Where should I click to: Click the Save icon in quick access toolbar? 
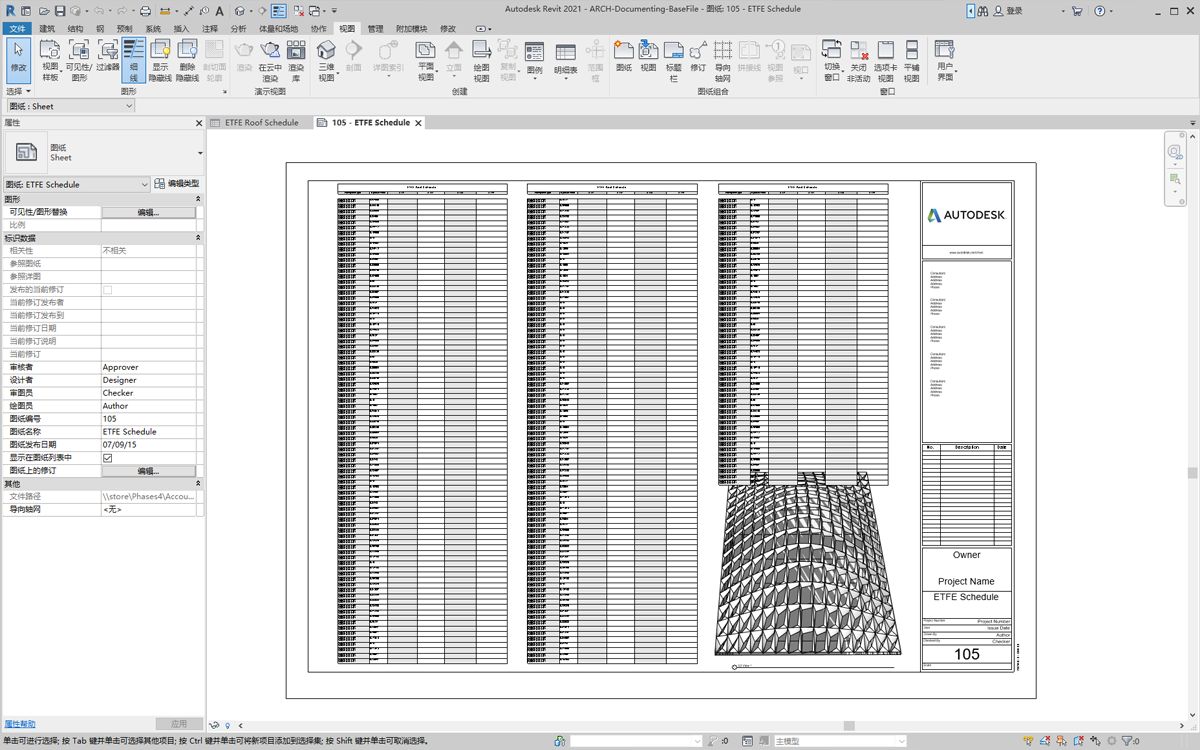[x=61, y=11]
